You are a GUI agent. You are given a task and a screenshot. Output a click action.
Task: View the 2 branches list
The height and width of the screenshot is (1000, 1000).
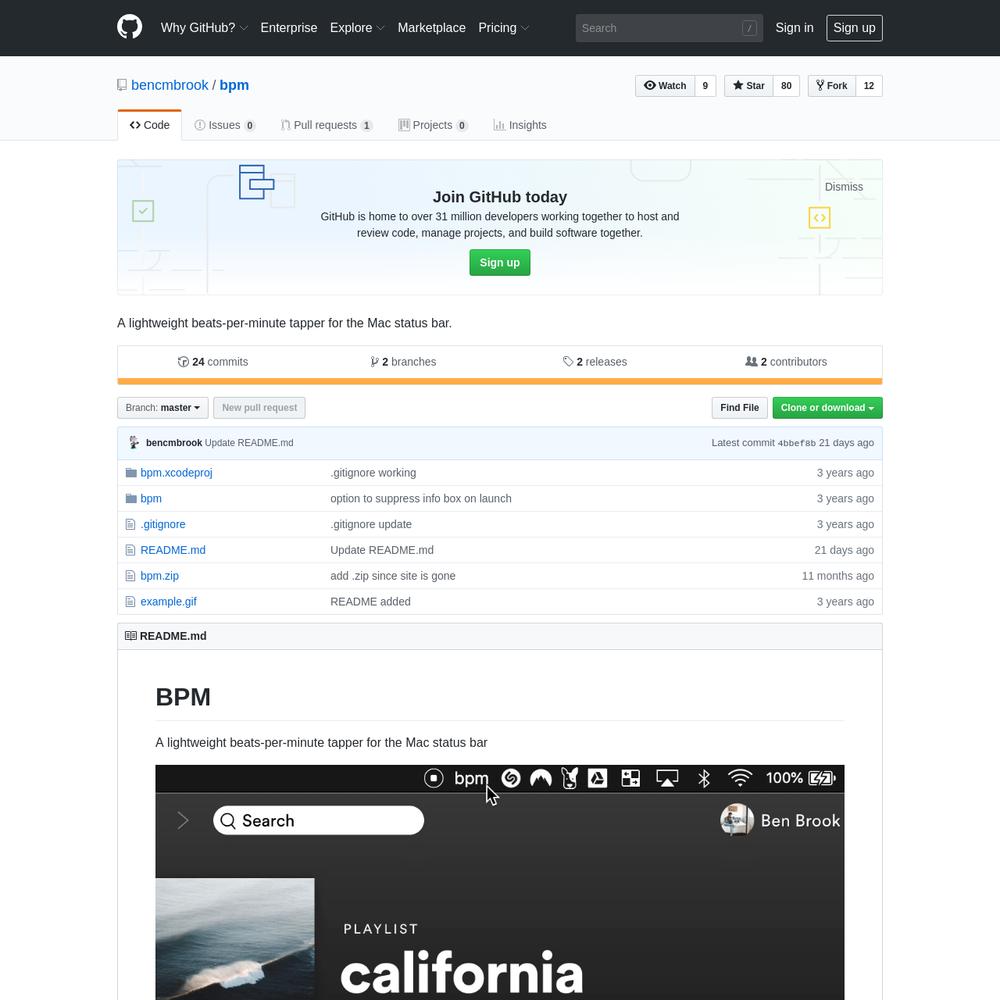(404, 362)
